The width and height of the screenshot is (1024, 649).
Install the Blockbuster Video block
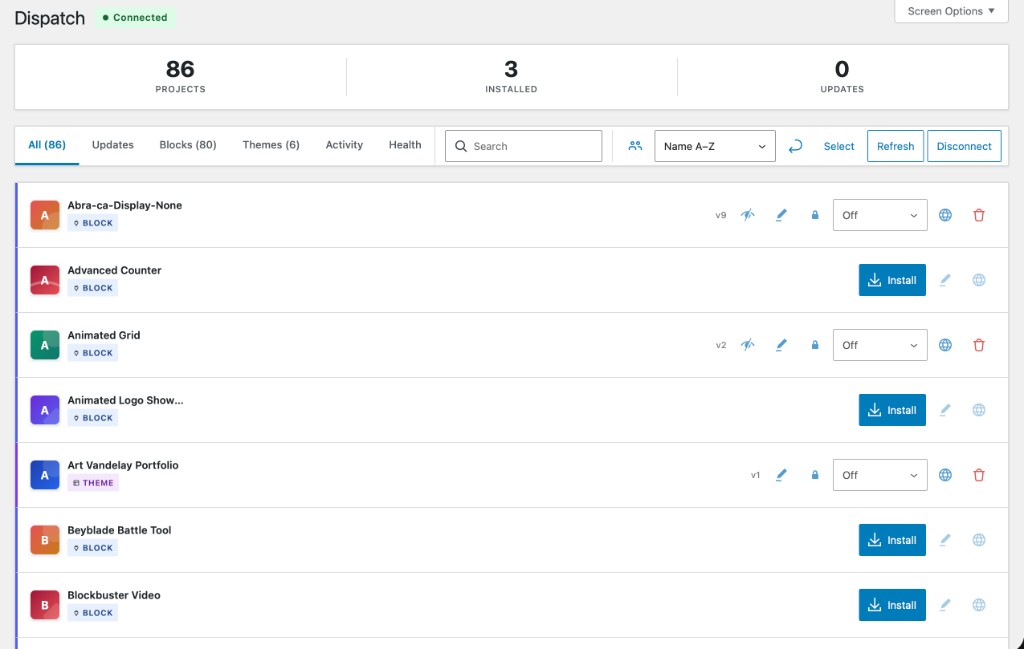pyautogui.click(x=892, y=605)
